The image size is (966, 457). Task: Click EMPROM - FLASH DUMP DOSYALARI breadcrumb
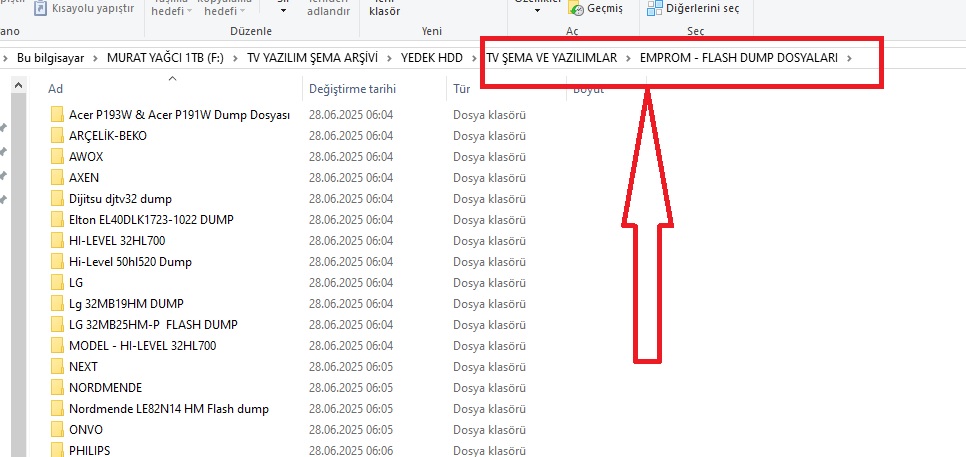point(739,59)
